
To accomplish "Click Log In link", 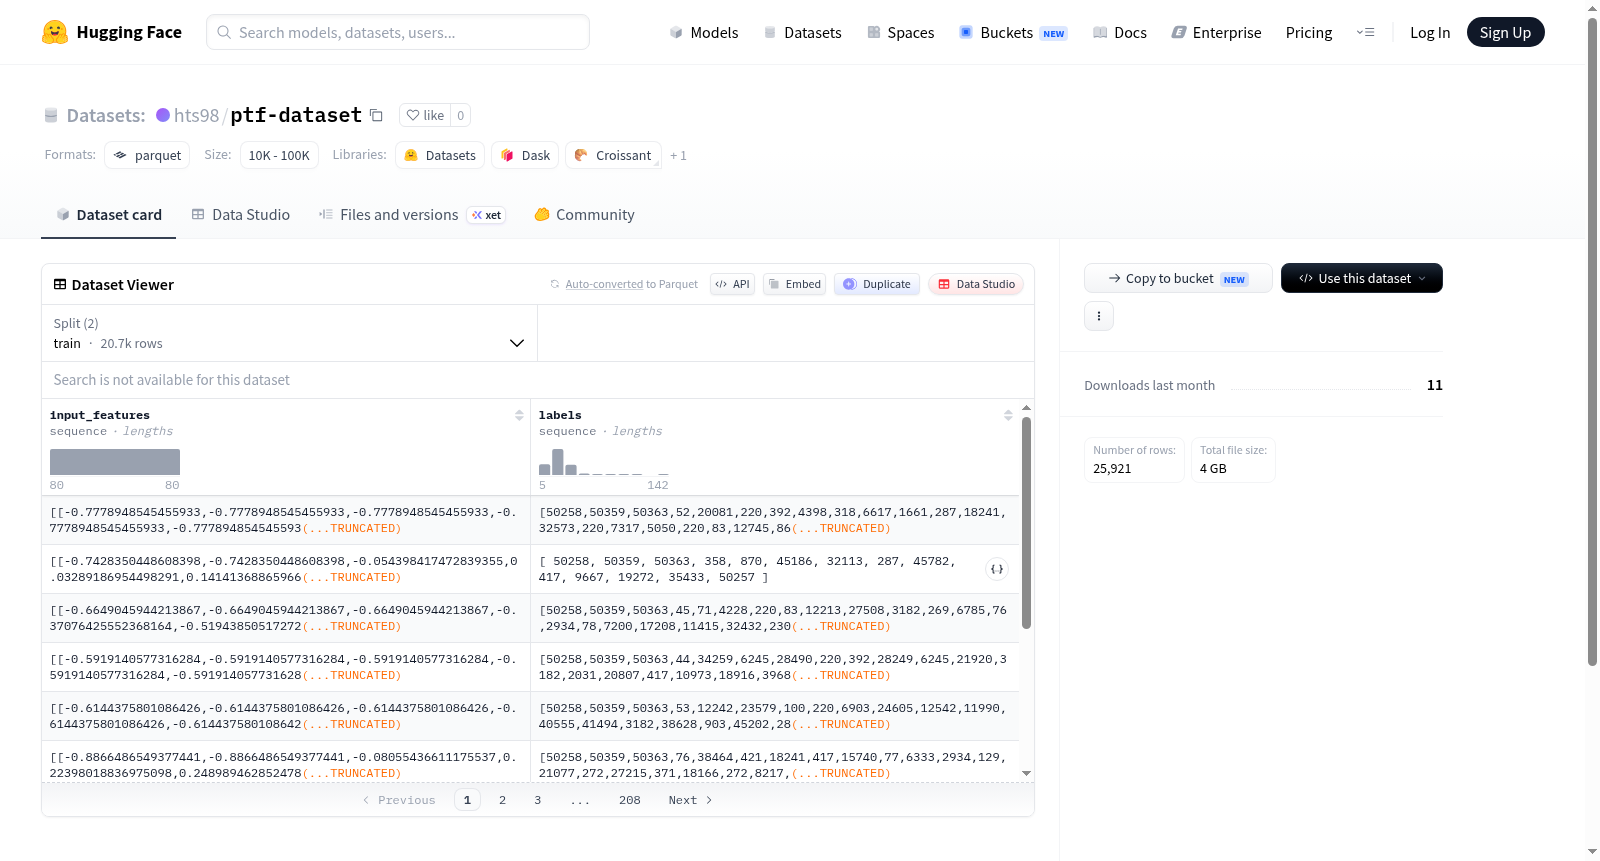I will (x=1430, y=32).
